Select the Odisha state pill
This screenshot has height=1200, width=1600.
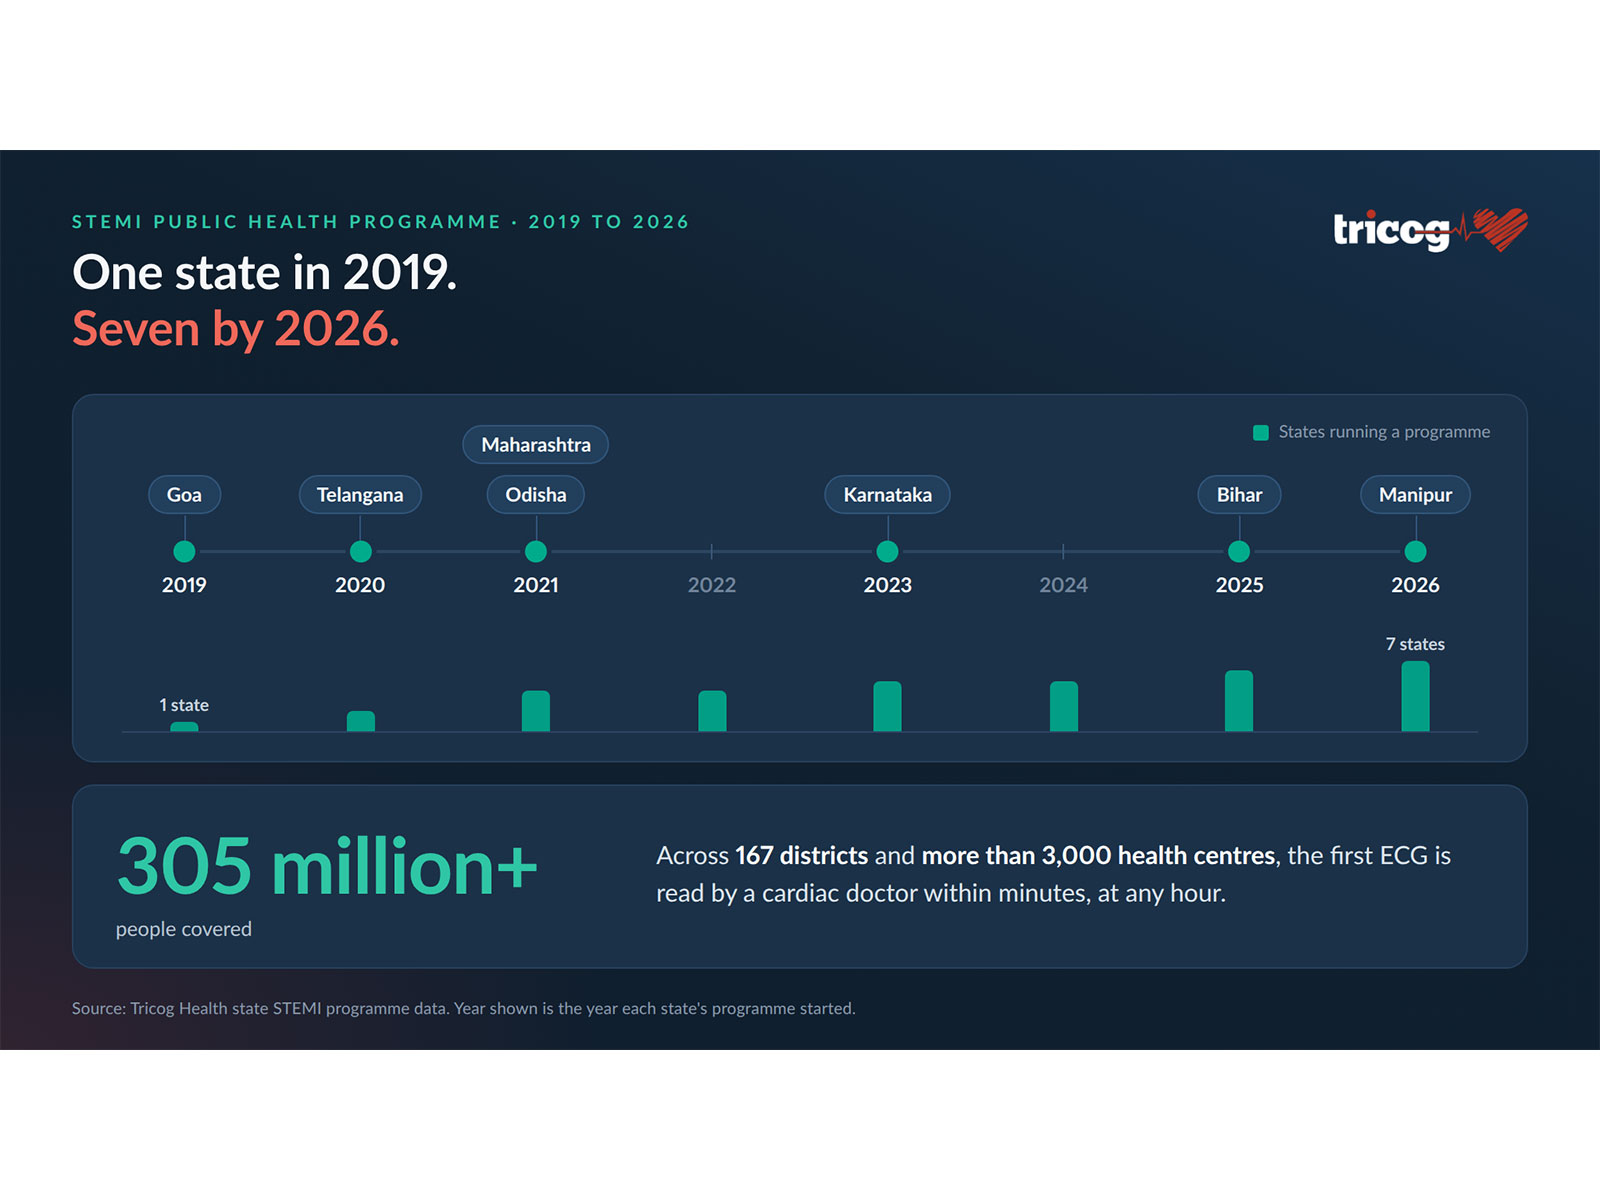536,494
